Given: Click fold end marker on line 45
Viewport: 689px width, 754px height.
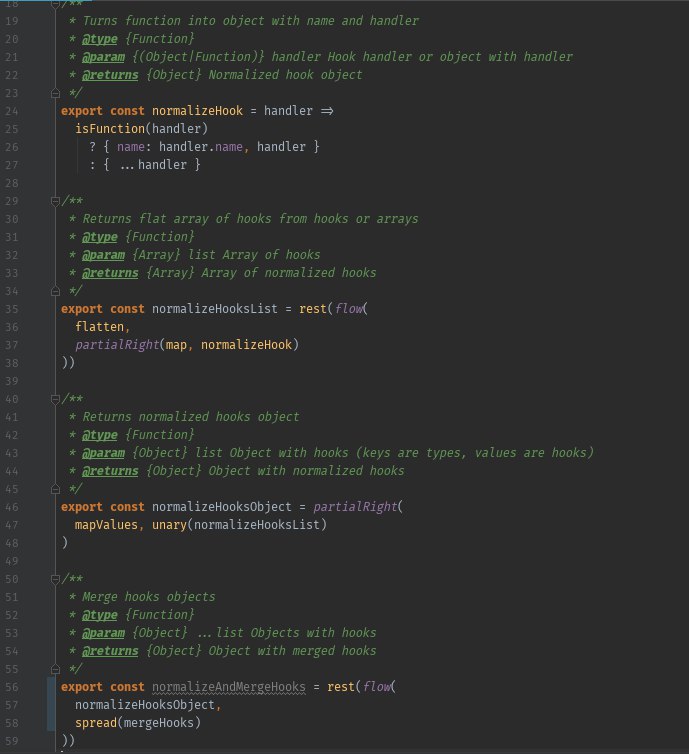Looking at the screenshot, I should click(57, 489).
